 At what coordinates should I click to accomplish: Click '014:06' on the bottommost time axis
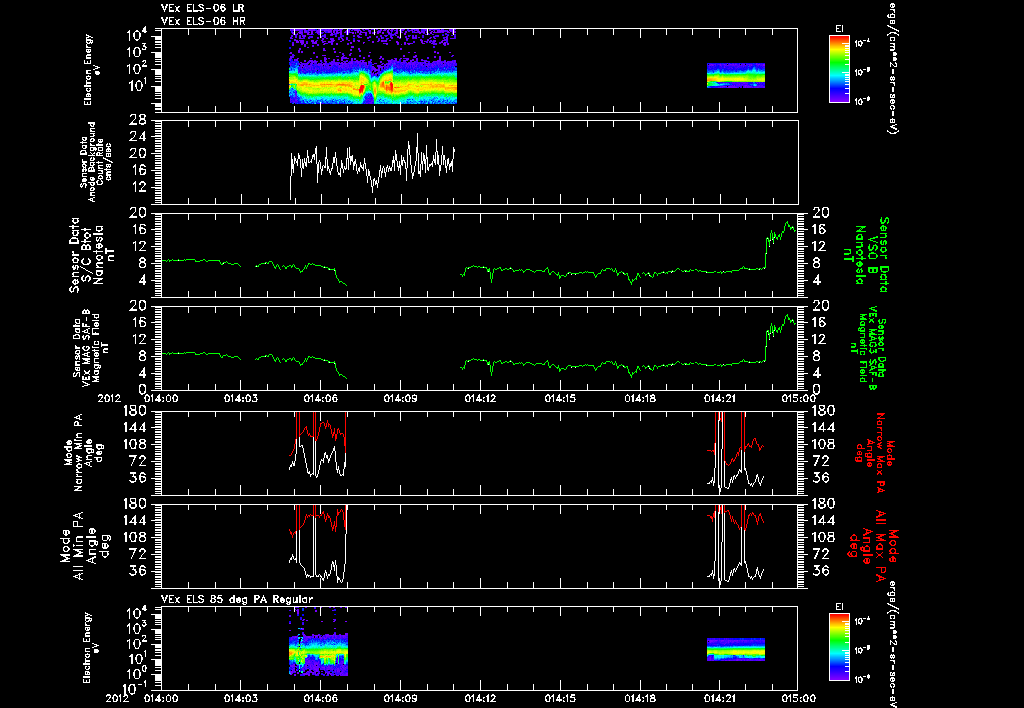coord(321,698)
